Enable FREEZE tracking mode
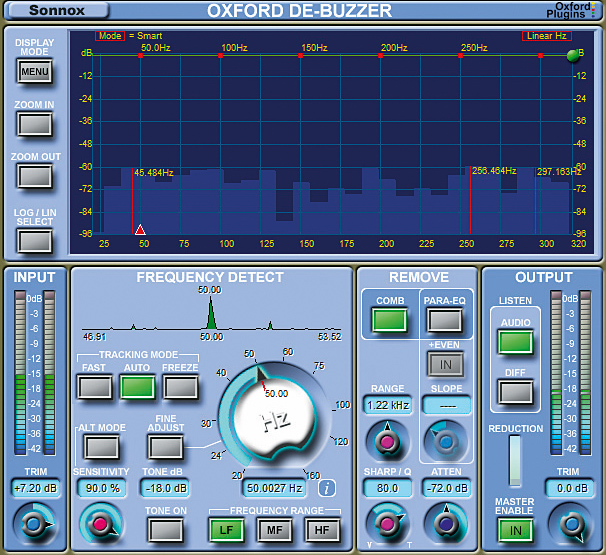The width and height of the screenshot is (606, 555). coord(180,387)
